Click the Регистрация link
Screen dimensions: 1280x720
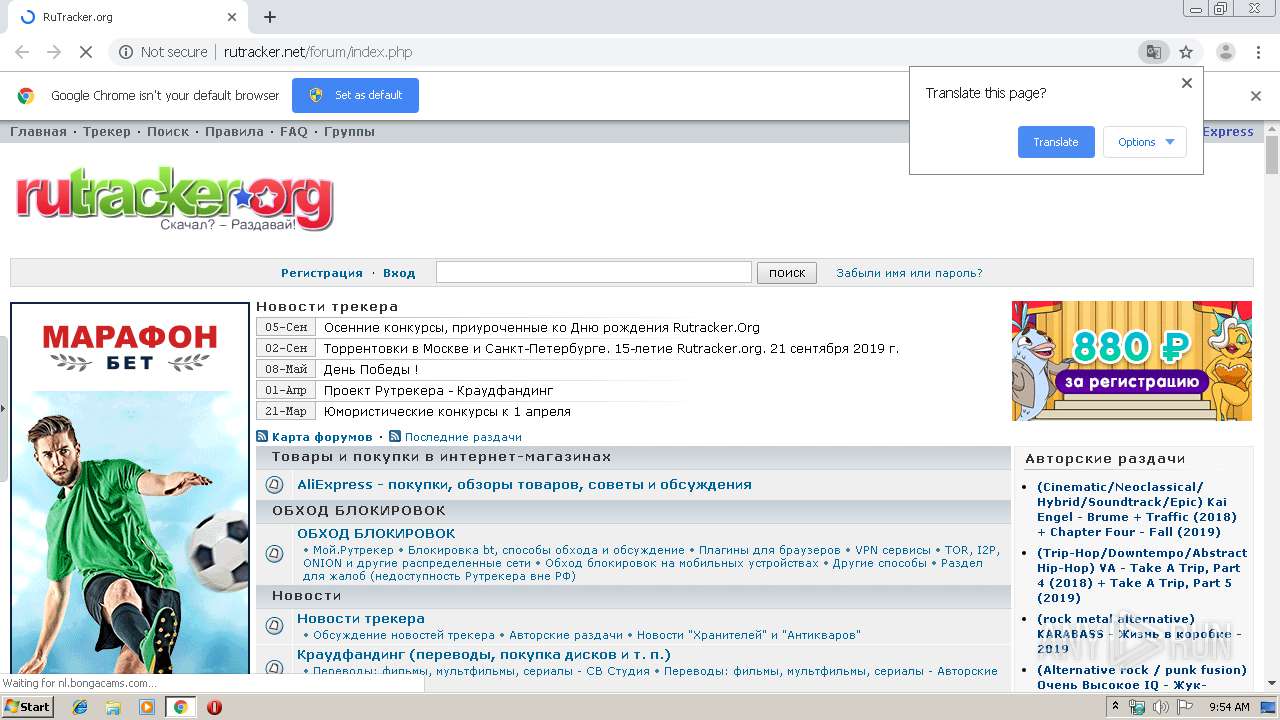322,273
